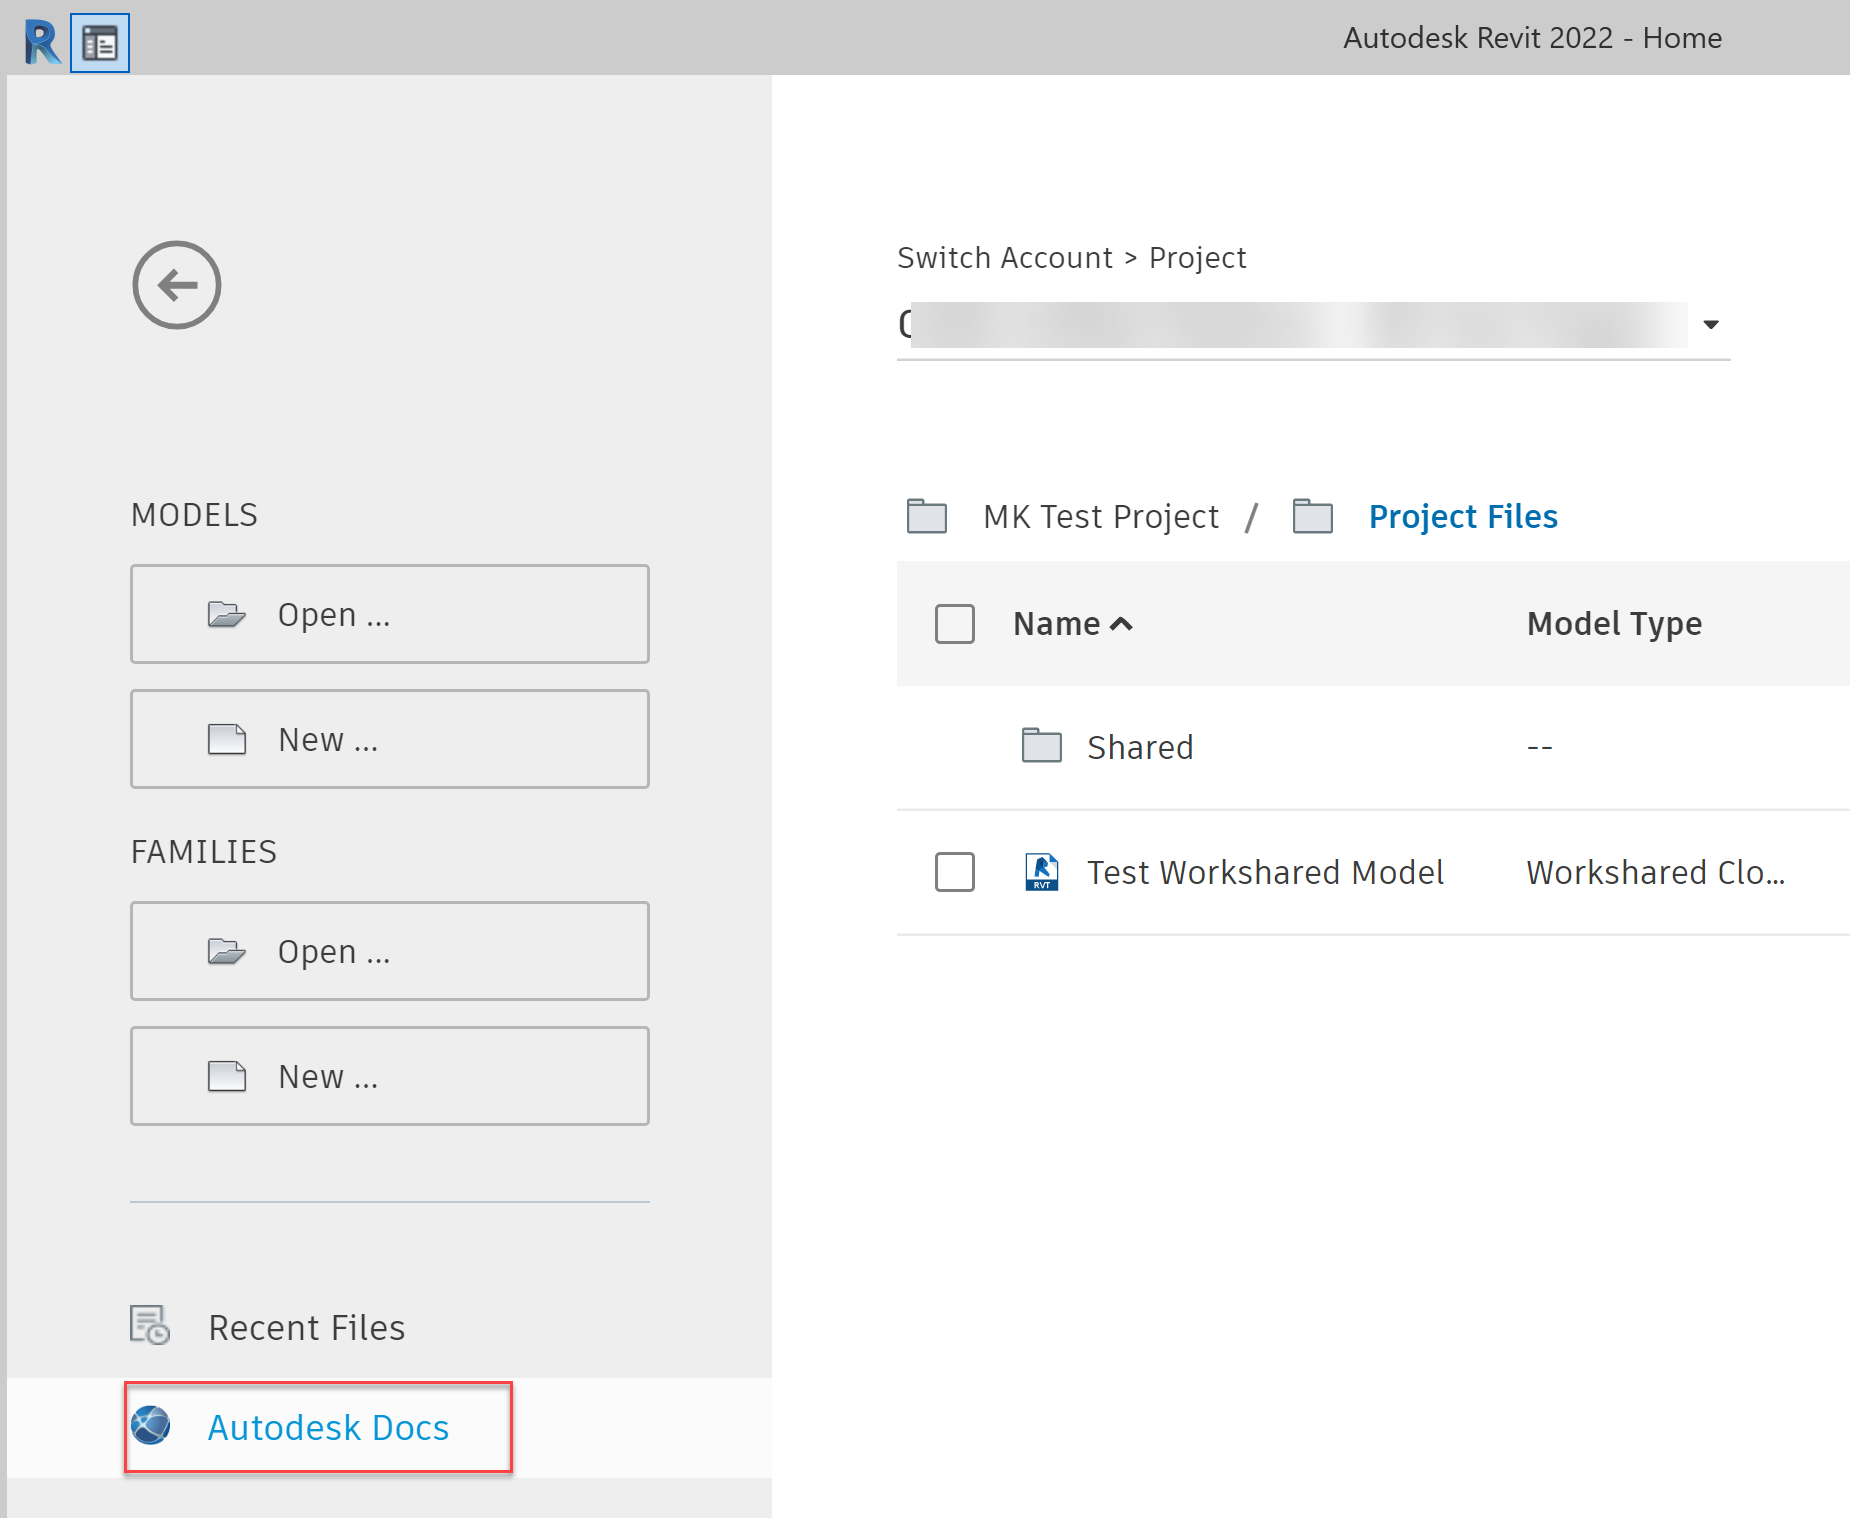This screenshot has width=1850, height=1518.
Task: Click the New button under Models
Action: [389, 739]
